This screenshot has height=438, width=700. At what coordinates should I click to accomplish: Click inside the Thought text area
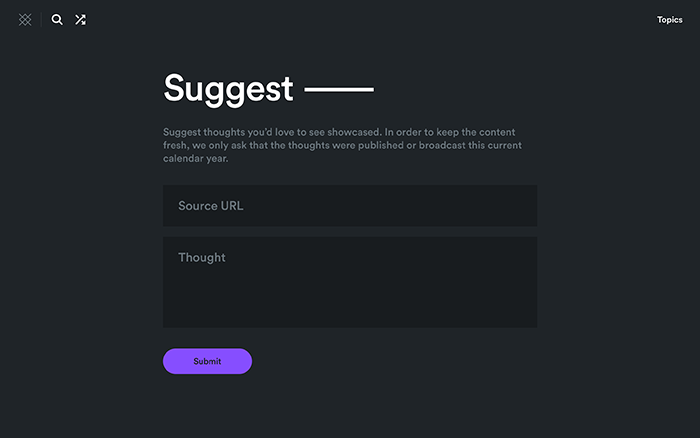350,280
